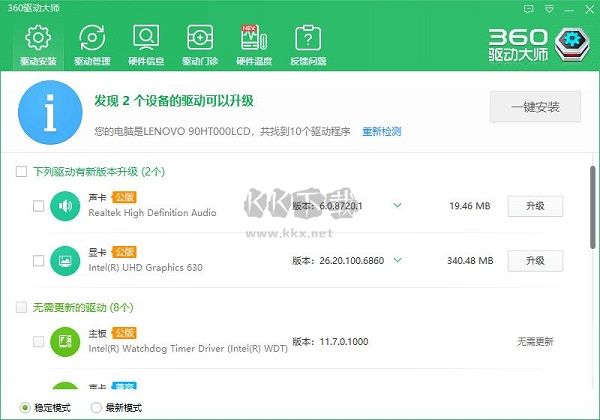
Task: Click the 360驱动大师 logo disk icon
Action: pyautogui.click(x=572, y=45)
